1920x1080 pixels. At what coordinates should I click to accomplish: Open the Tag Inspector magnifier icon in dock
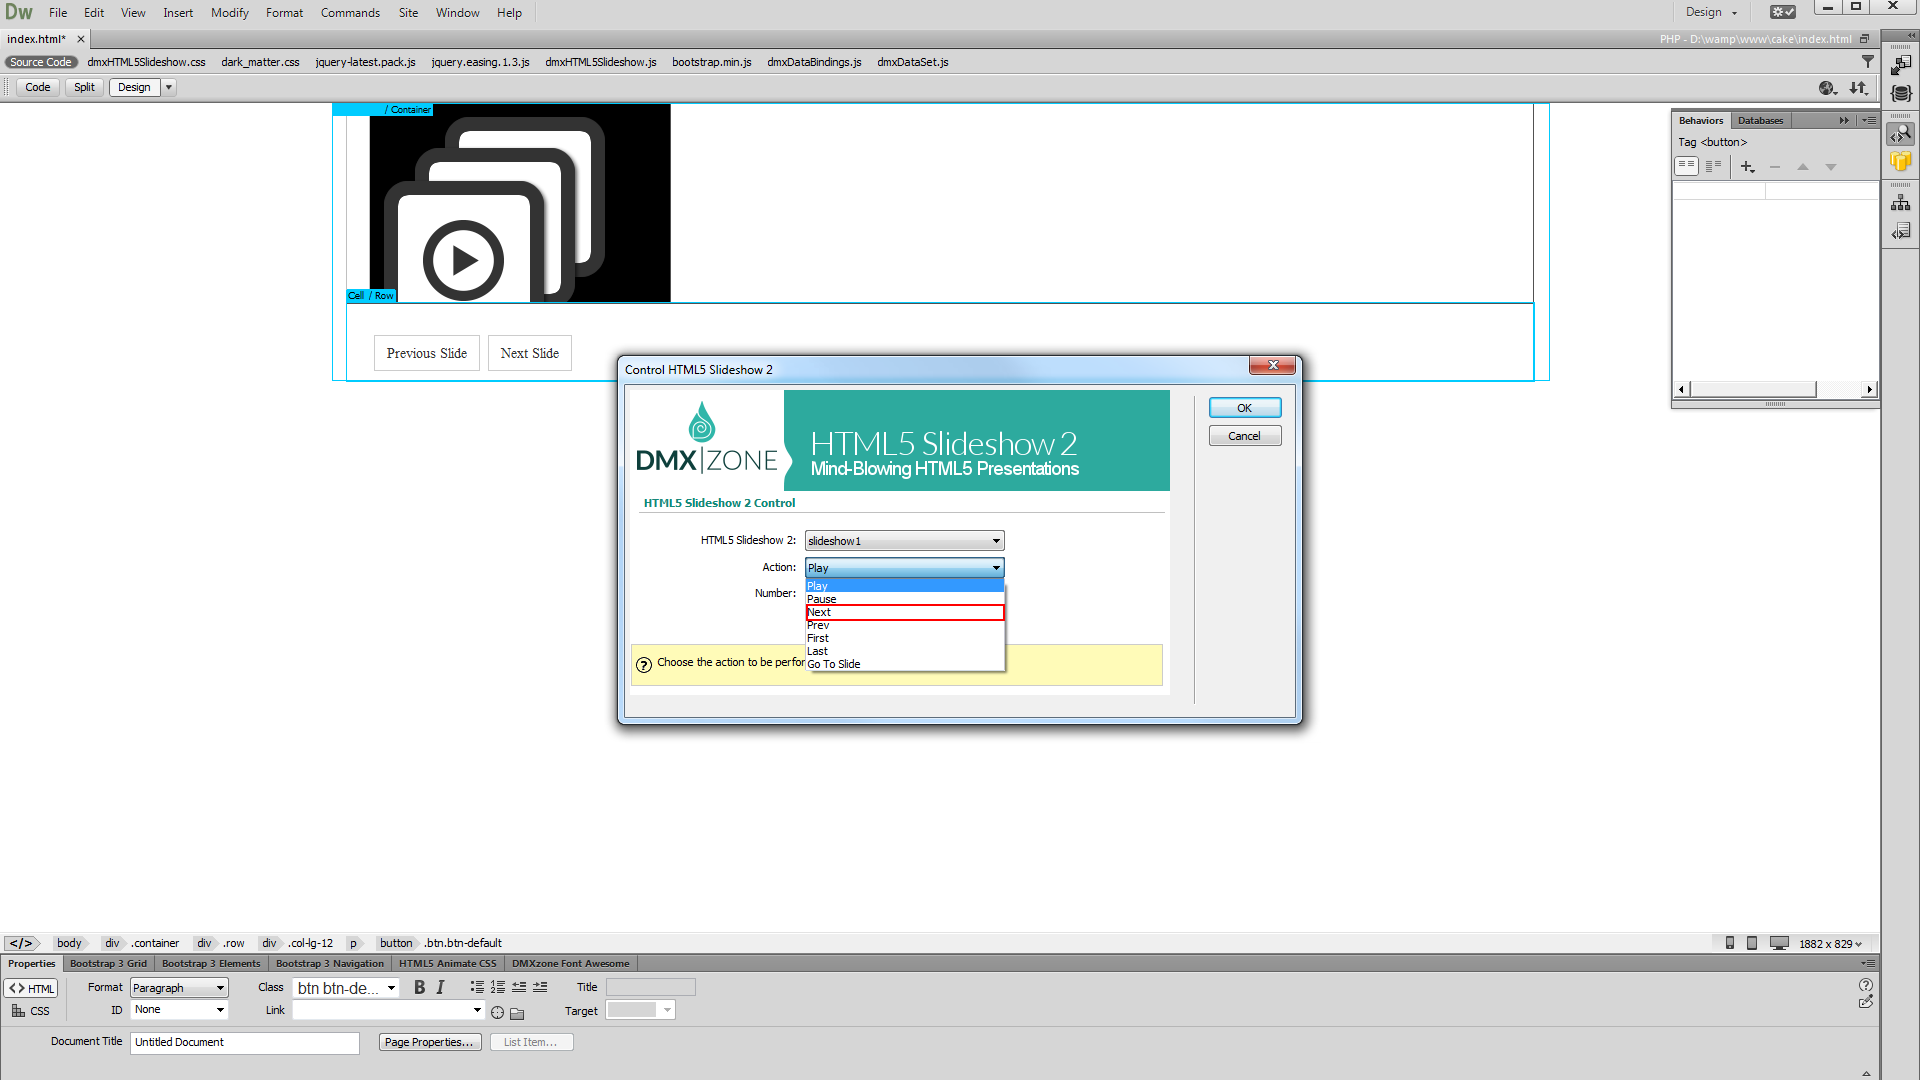[x=1901, y=134]
